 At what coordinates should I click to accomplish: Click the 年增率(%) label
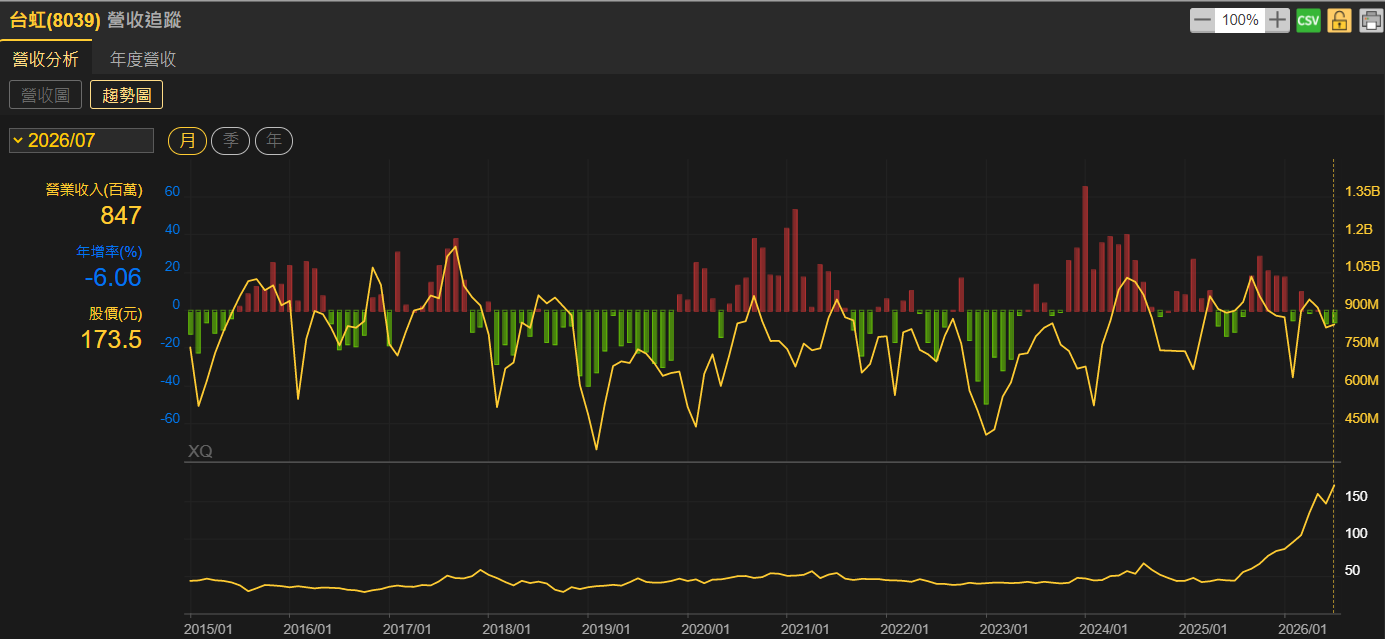click(x=110, y=252)
